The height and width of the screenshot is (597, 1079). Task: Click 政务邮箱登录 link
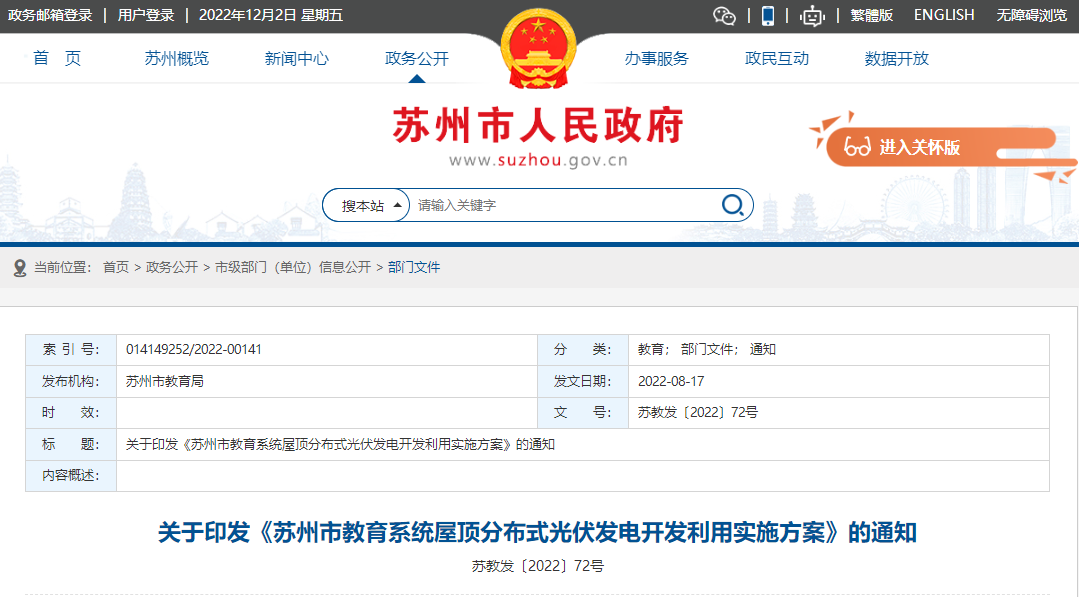coord(50,15)
